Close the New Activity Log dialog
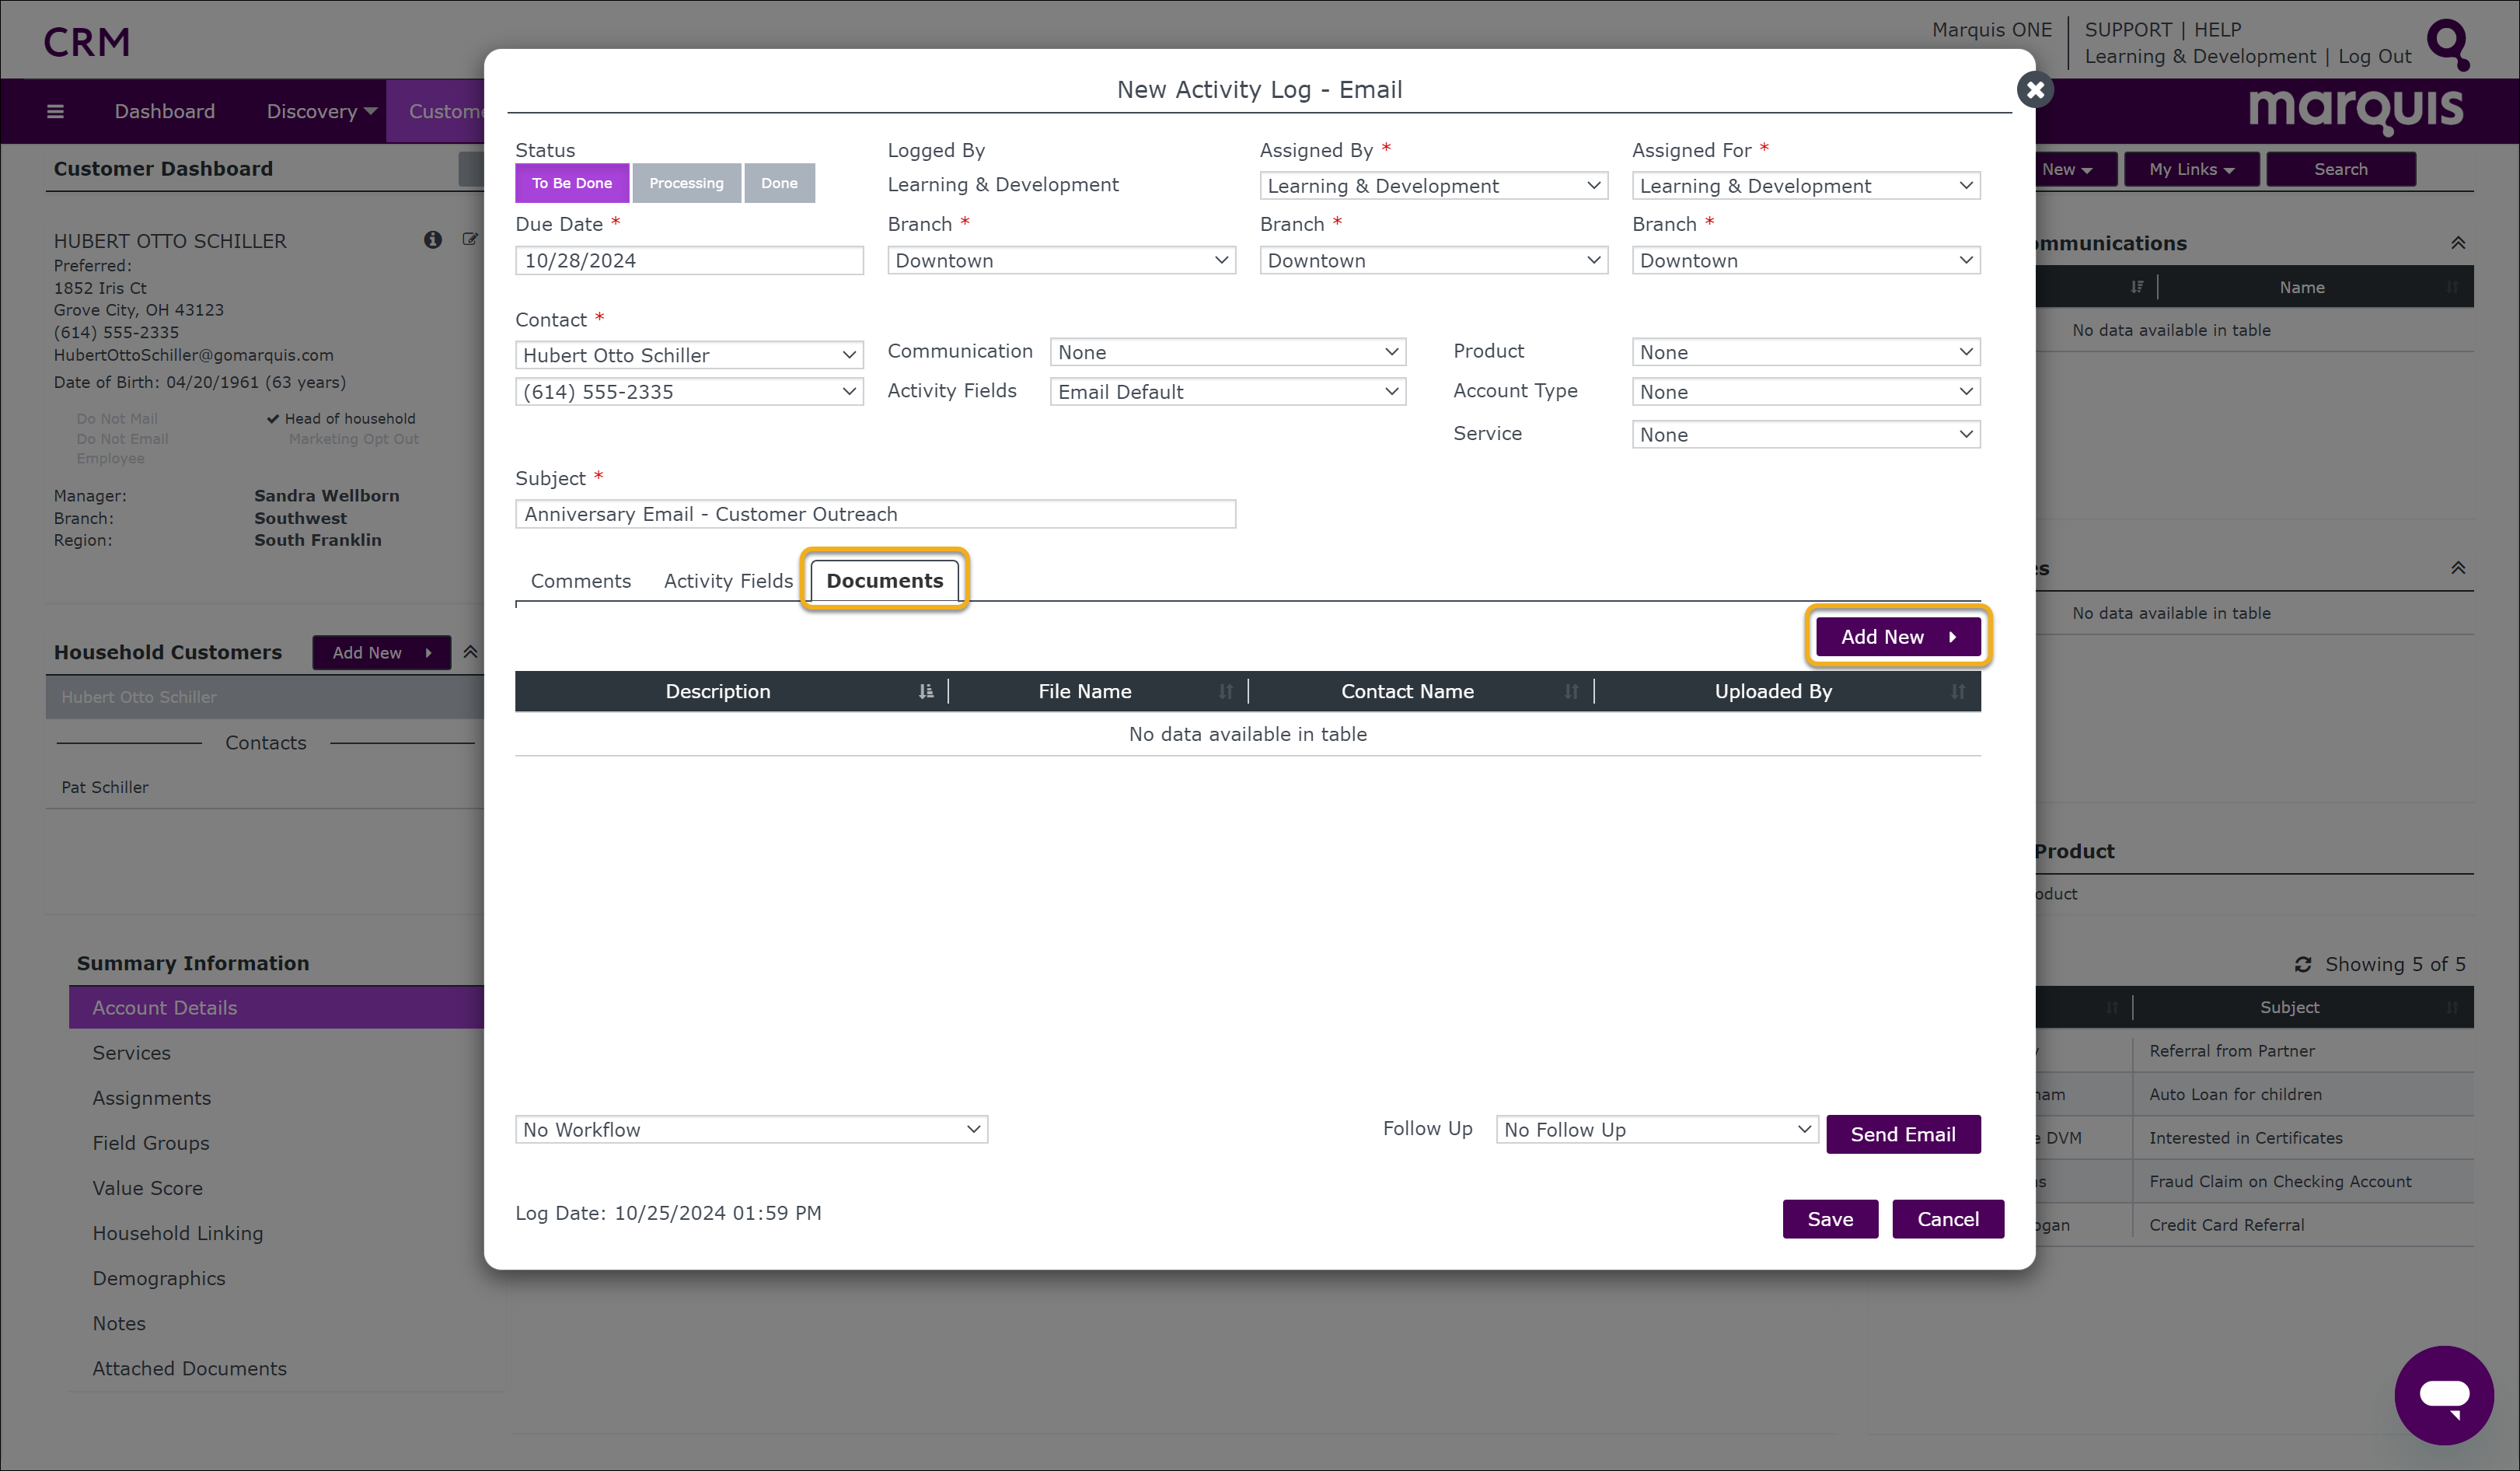The image size is (2520, 1471). point(2034,90)
